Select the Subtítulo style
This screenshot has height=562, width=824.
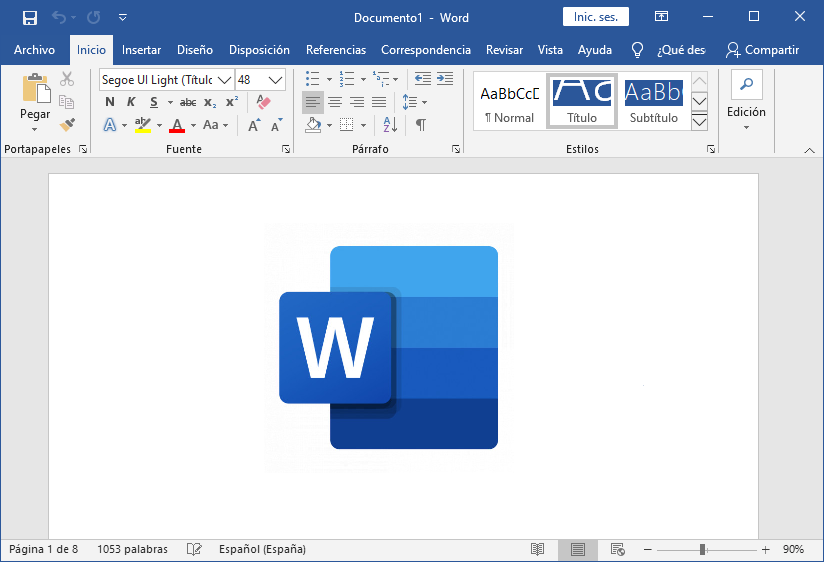pos(653,102)
